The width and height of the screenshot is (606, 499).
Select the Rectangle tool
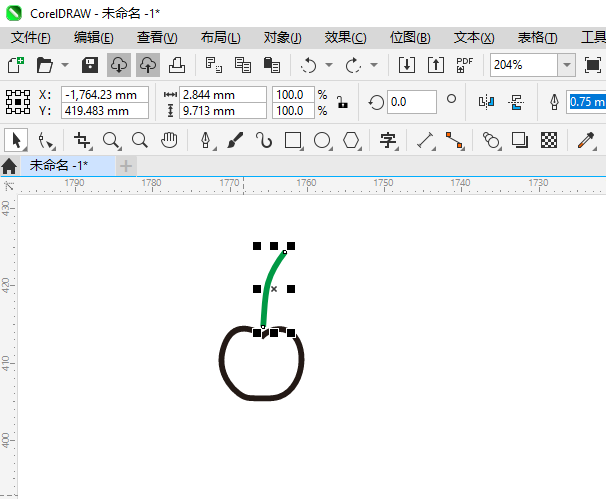[293, 140]
